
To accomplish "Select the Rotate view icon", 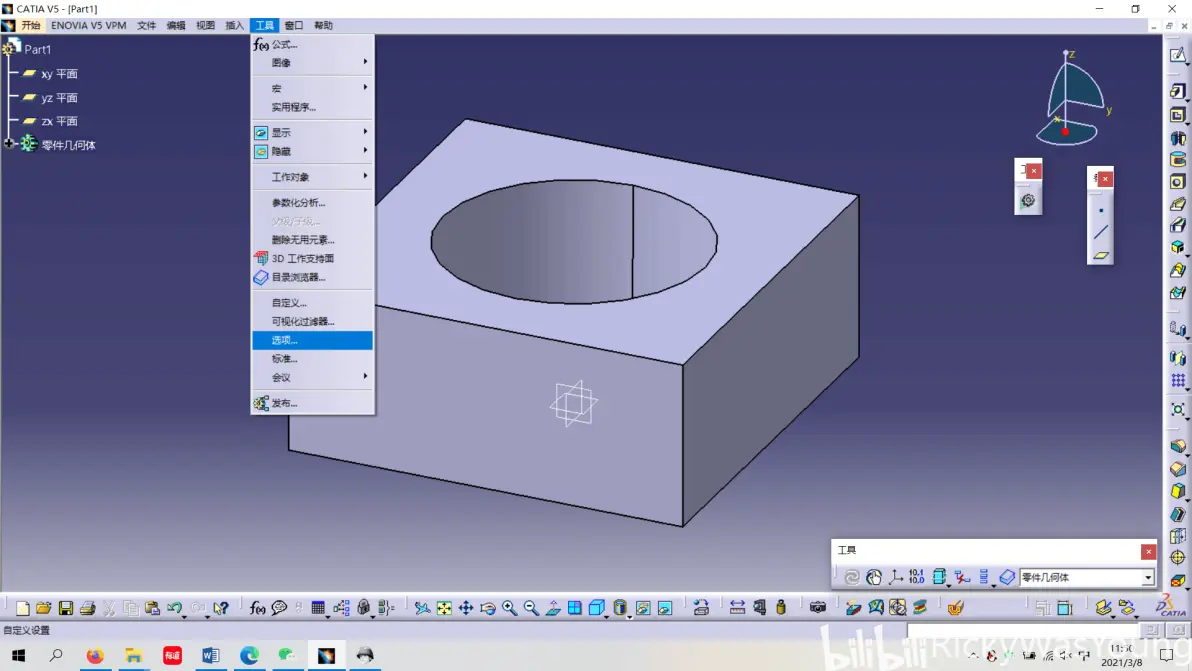I will click(487, 607).
